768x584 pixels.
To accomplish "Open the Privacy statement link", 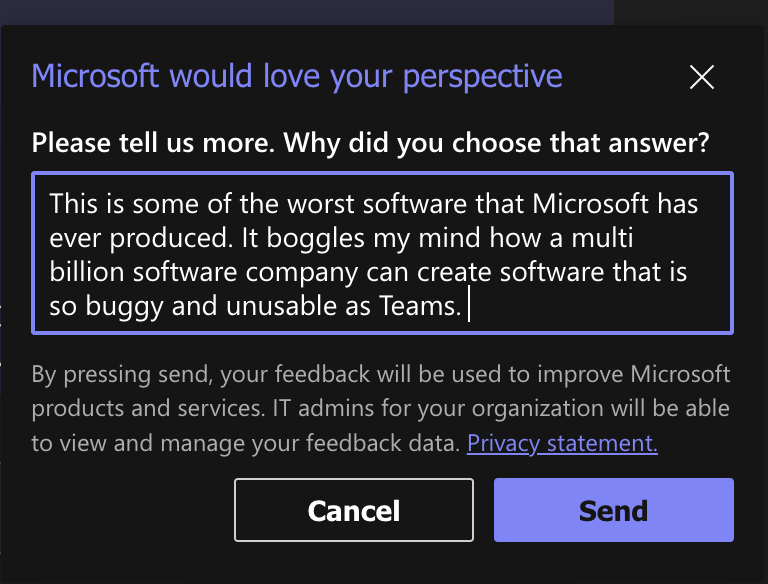I will click(x=562, y=443).
